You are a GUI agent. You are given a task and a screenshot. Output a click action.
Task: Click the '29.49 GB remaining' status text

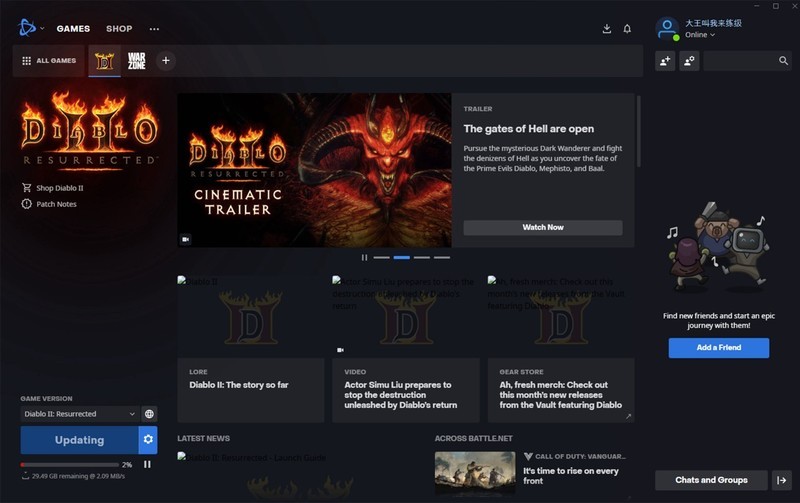point(78,476)
